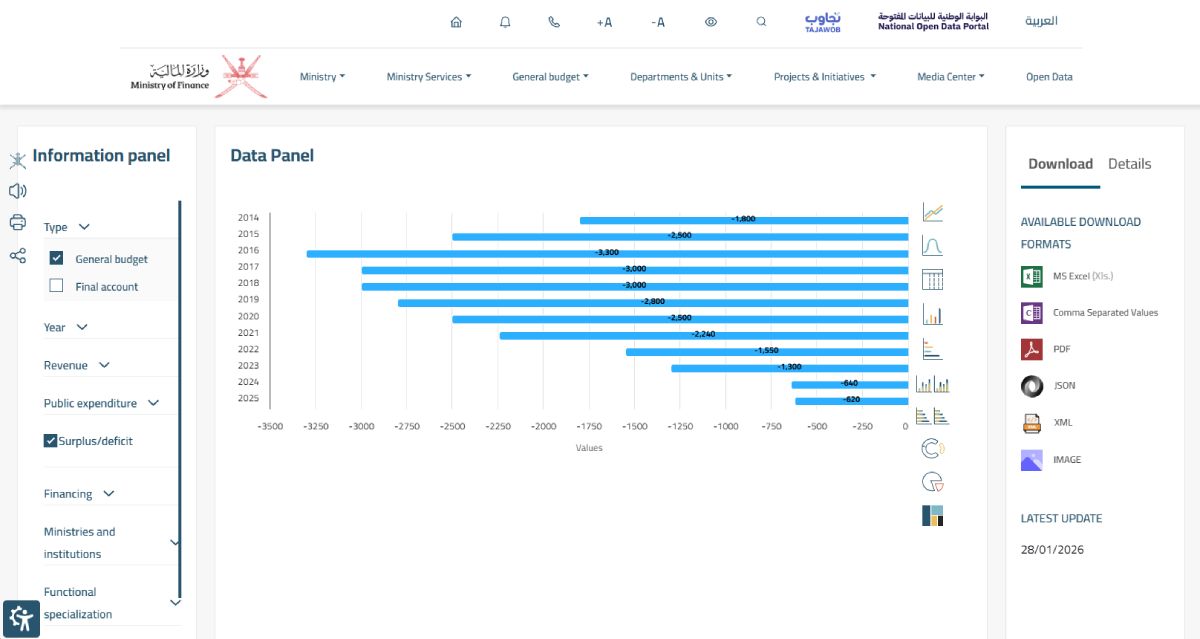This screenshot has width=1200, height=639.
Task: Download the data as PDF
Action: pos(1046,349)
